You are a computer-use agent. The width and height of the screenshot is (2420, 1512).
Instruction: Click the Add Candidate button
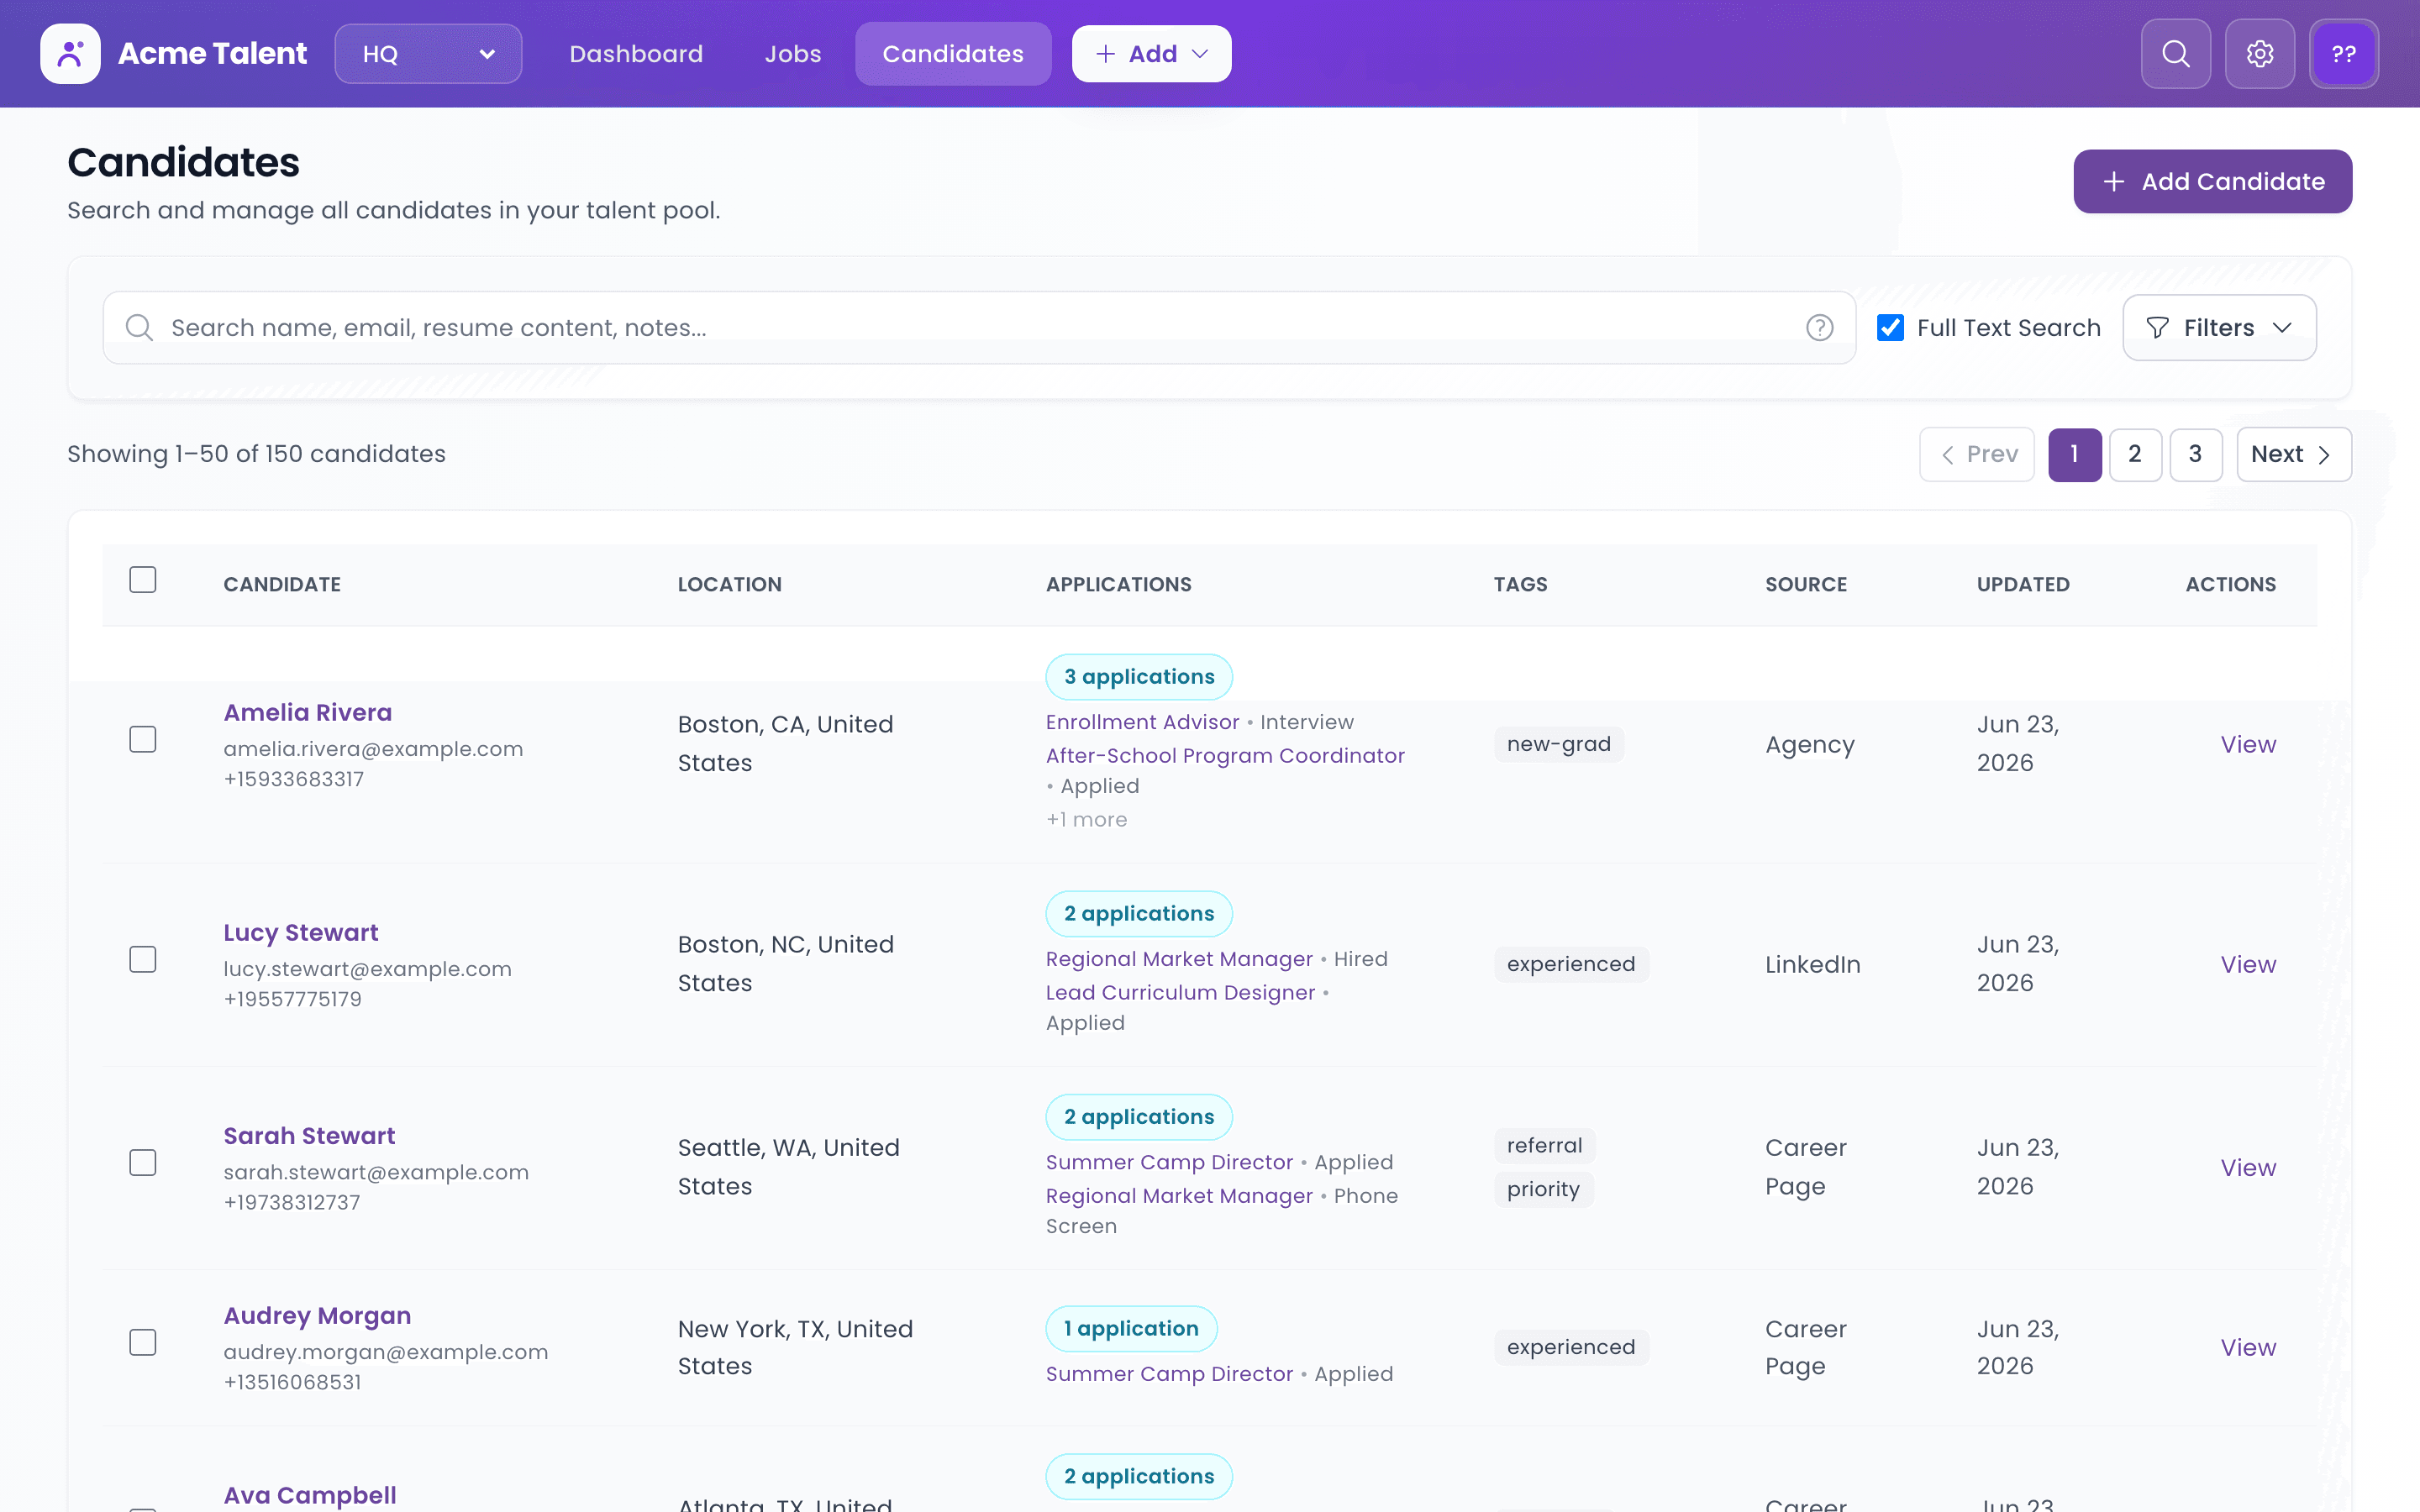coord(2212,181)
